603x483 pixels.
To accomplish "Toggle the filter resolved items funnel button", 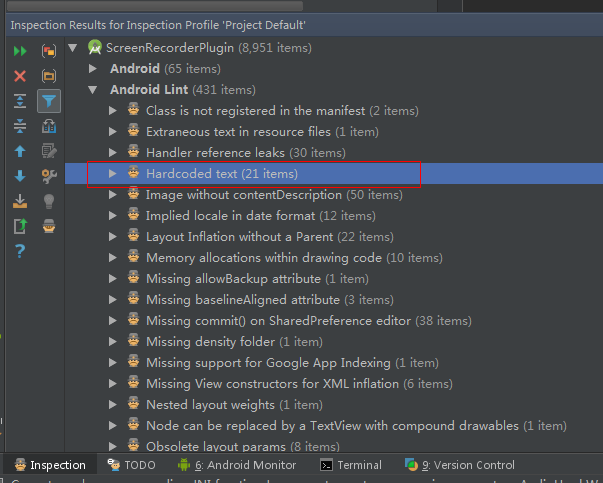I will click(x=48, y=100).
